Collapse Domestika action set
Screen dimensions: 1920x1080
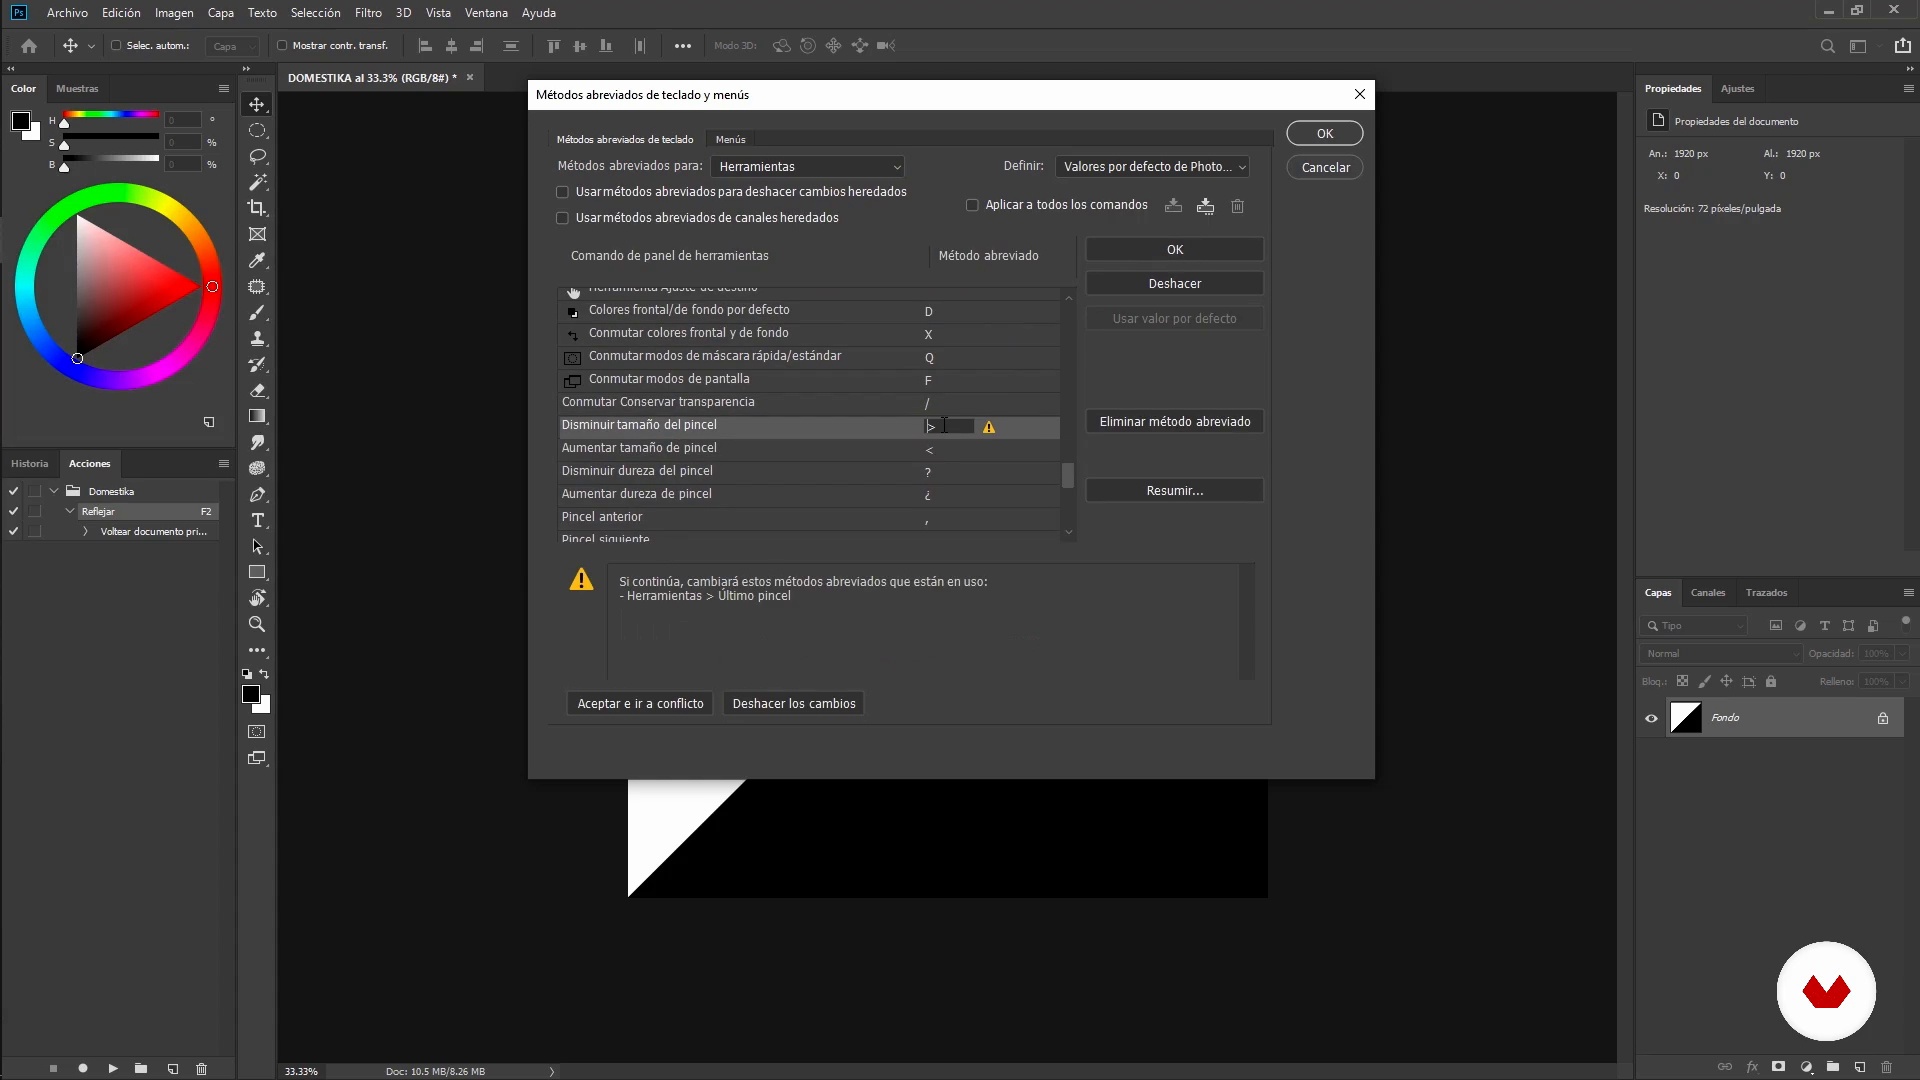[54, 491]
